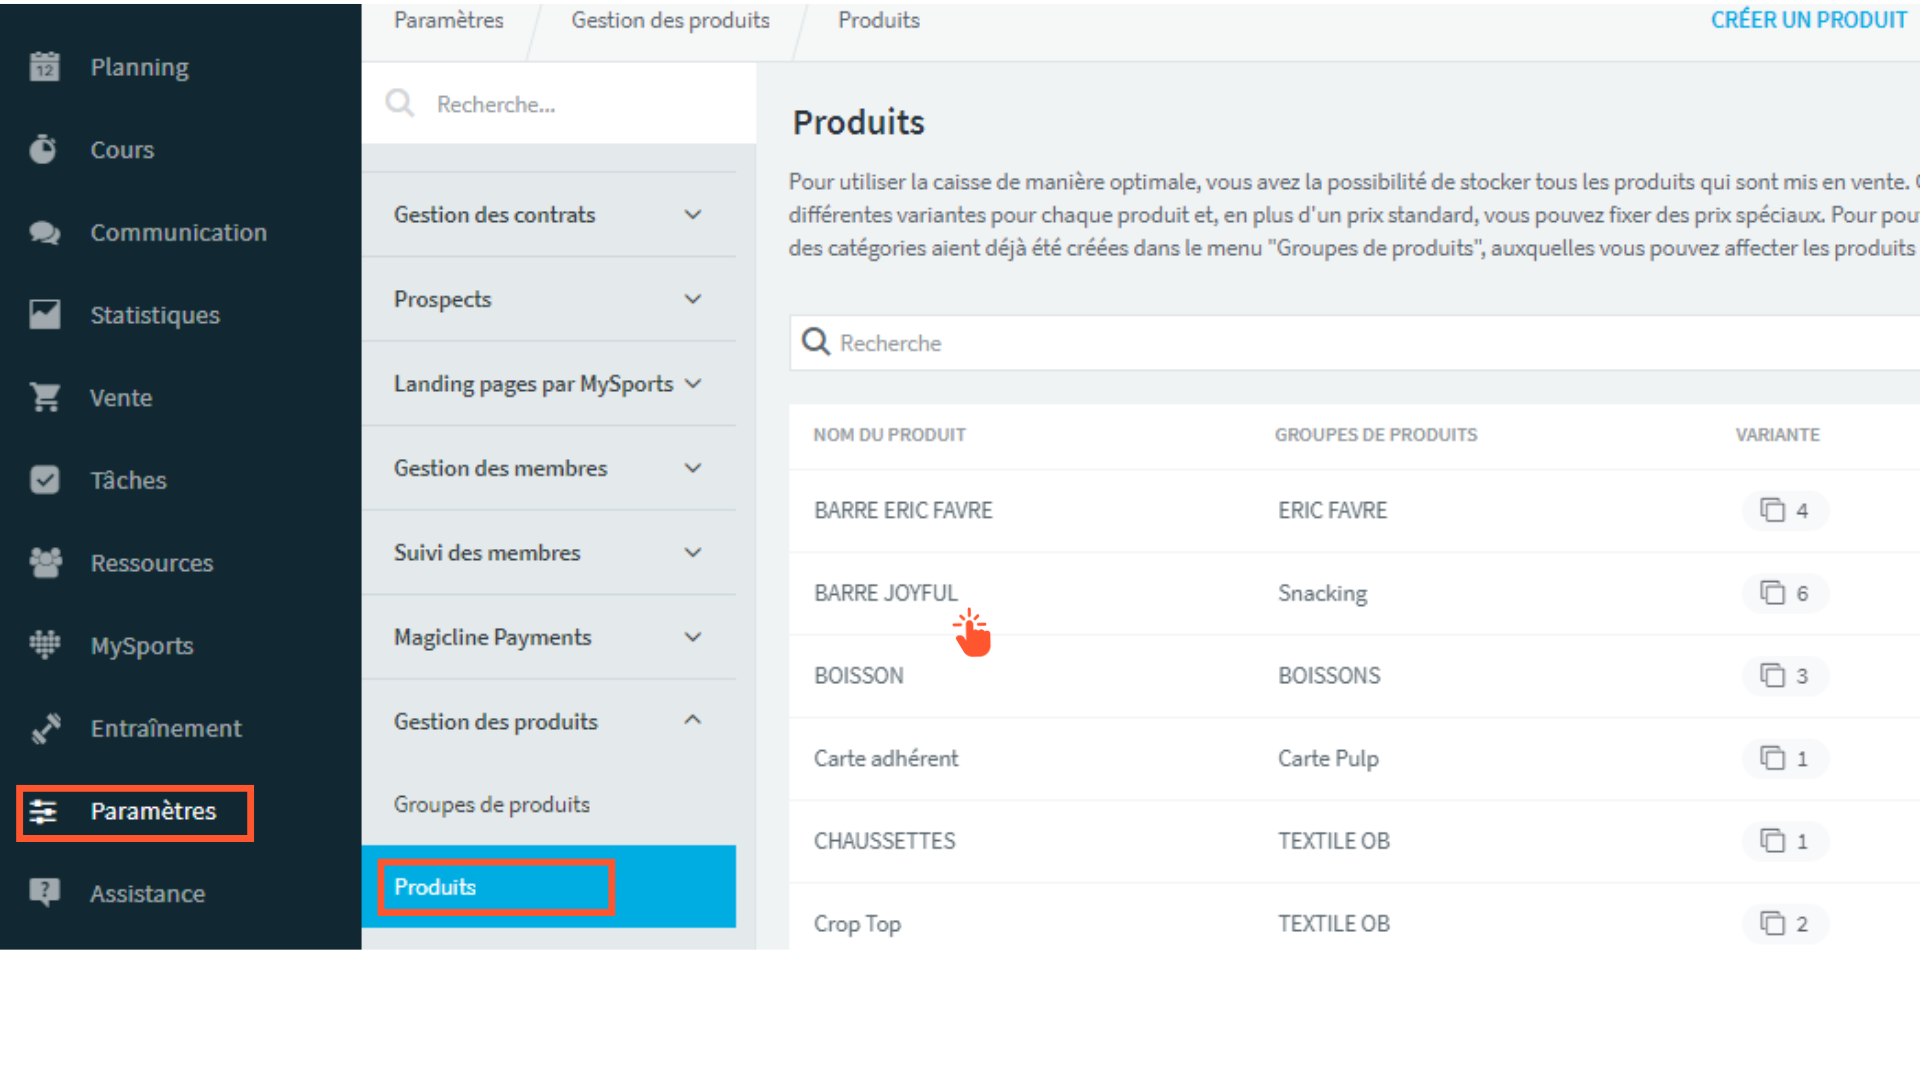Click variant copy icon for BOISSON
This screenshot has width=1920, height=1080.
(1772, 675)
